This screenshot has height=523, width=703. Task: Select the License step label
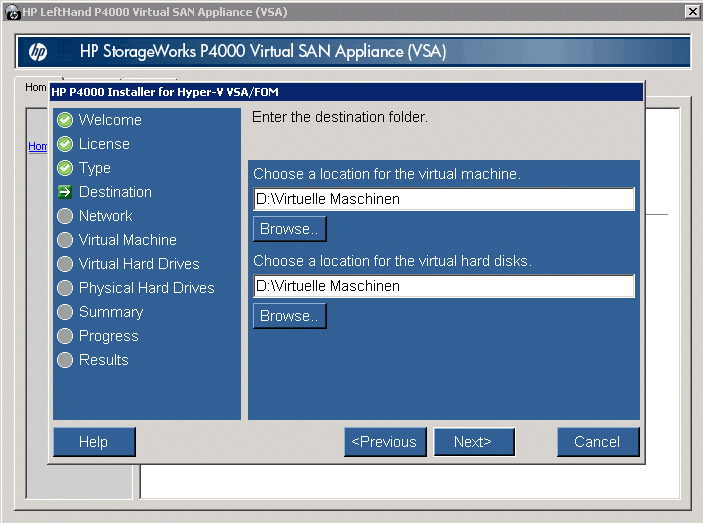(104, 144)
